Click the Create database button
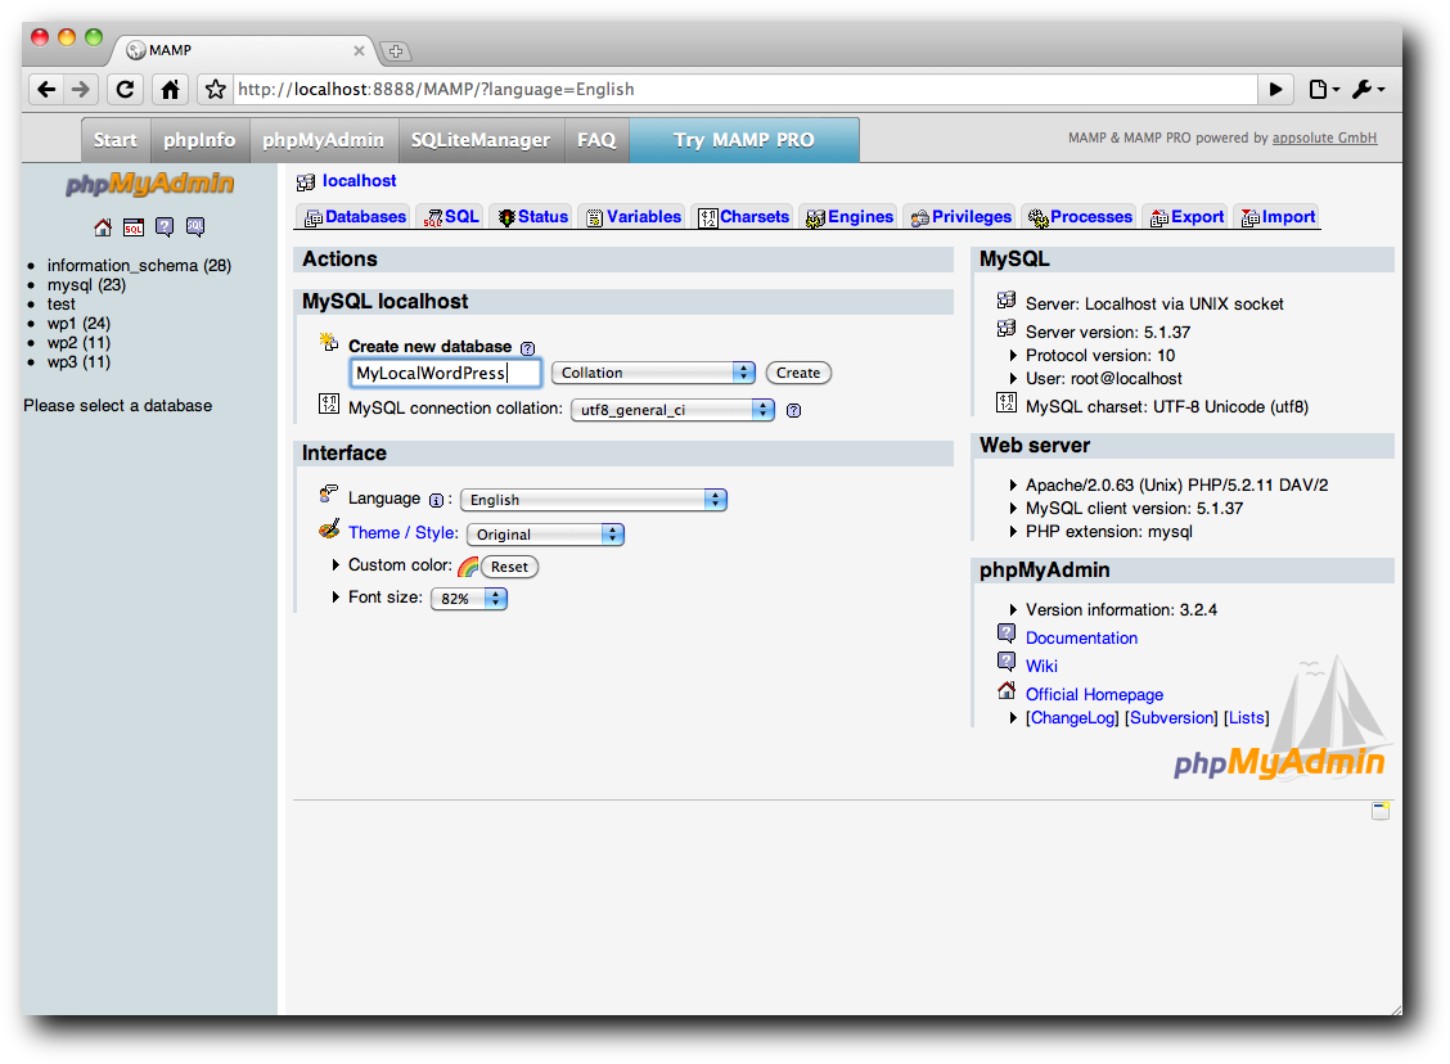This screenshot has width=1450, height=1064. pos(798,373)
